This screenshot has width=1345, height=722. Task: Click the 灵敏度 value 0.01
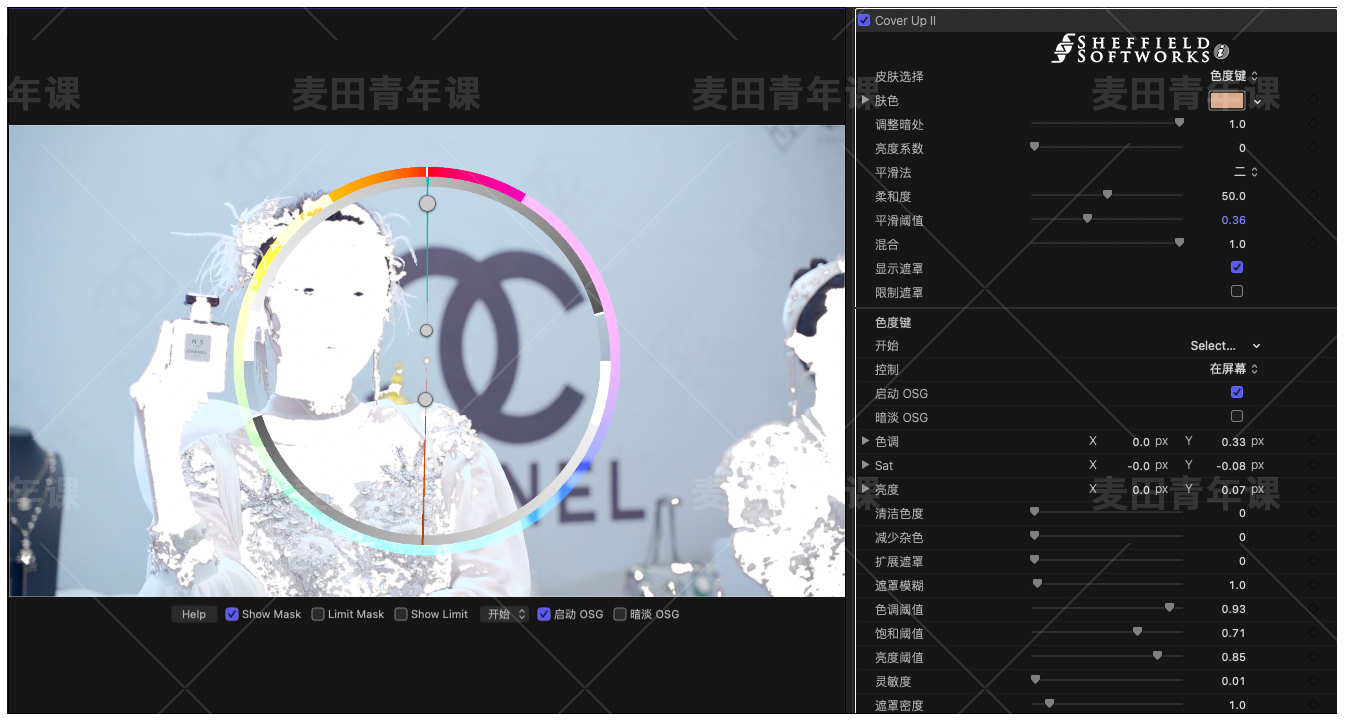pyautogui.click(x=1233, y=681)
